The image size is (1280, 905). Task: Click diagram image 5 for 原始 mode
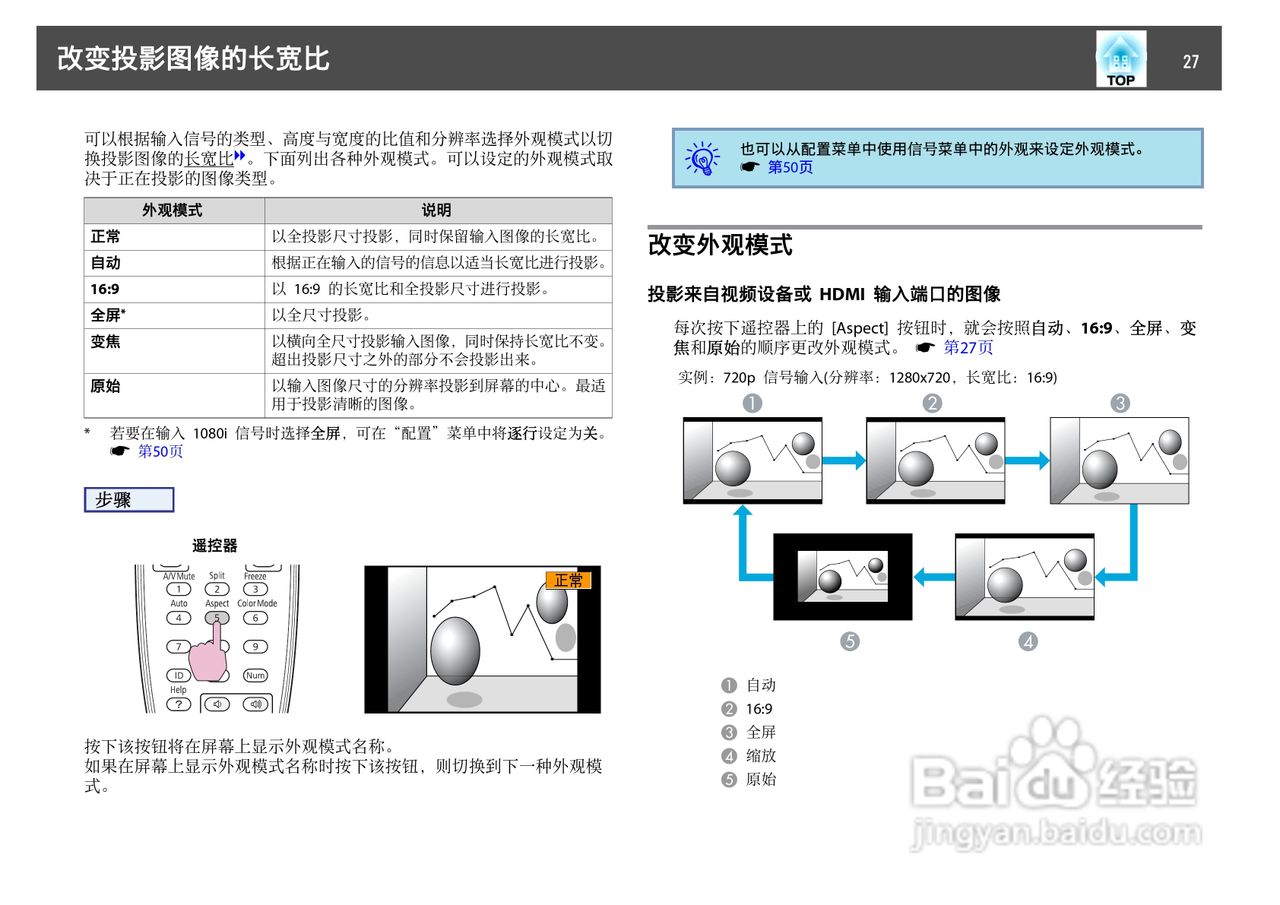click(843, 576)
